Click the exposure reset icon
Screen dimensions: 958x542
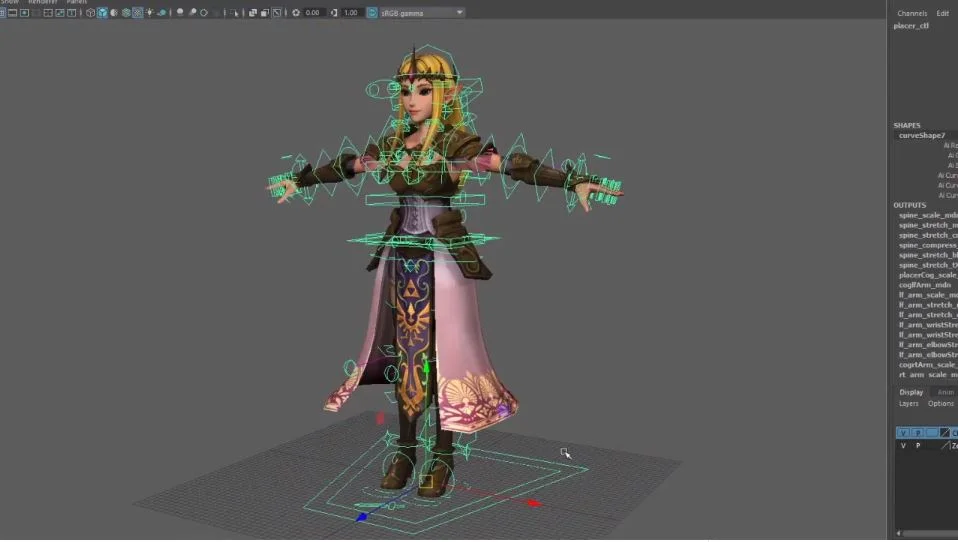(296, 13)
